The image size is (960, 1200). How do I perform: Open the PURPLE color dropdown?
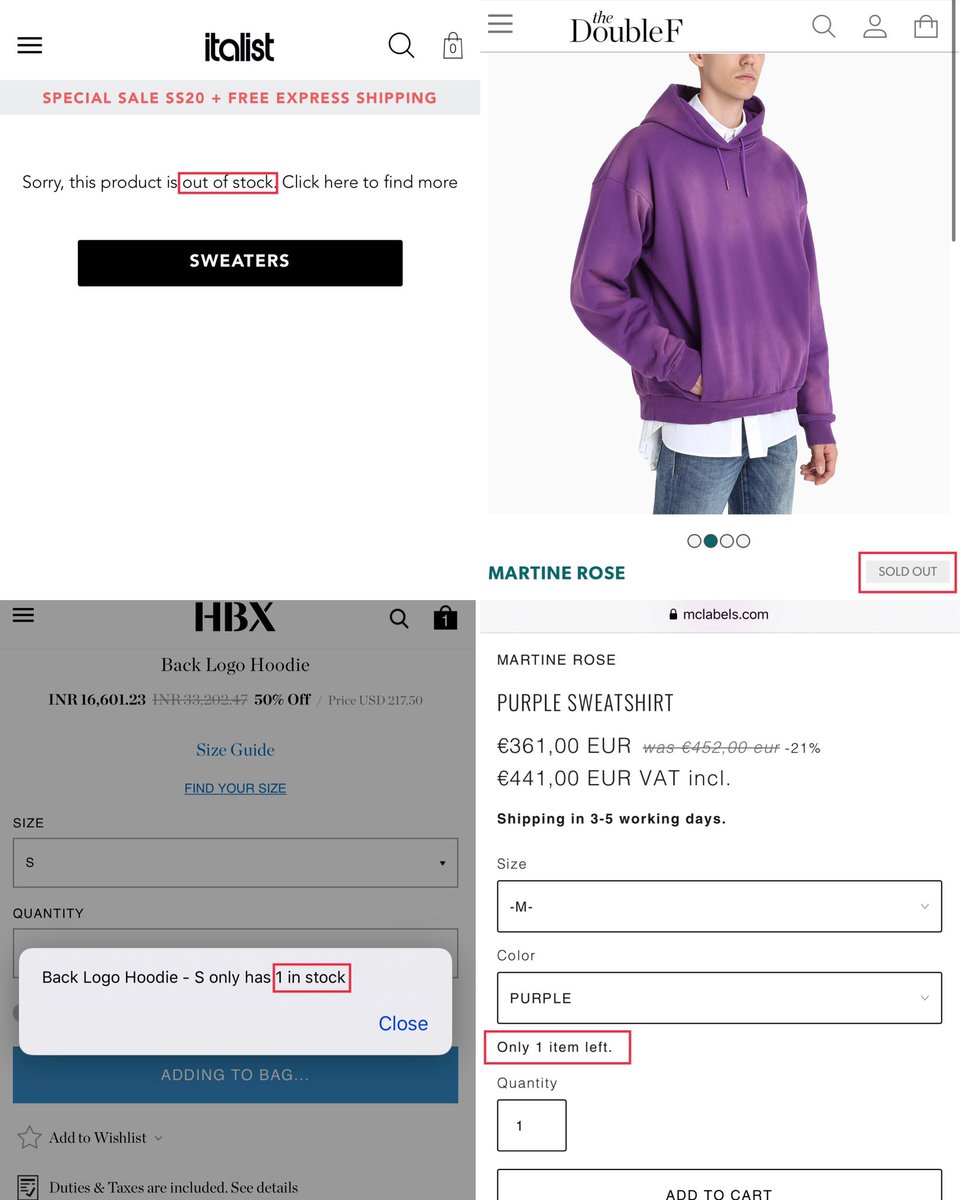coord(719,998)
